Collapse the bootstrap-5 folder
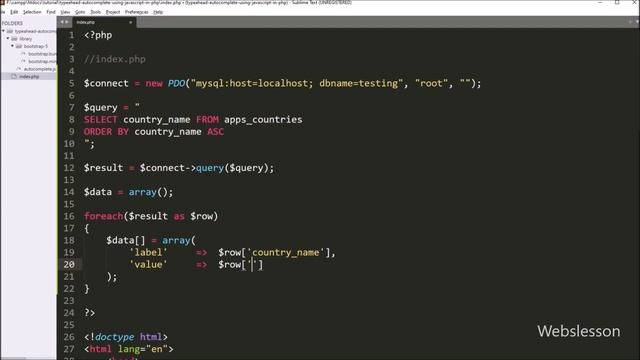The height and width of the screenshot is (360, 640). pos(12,46)
